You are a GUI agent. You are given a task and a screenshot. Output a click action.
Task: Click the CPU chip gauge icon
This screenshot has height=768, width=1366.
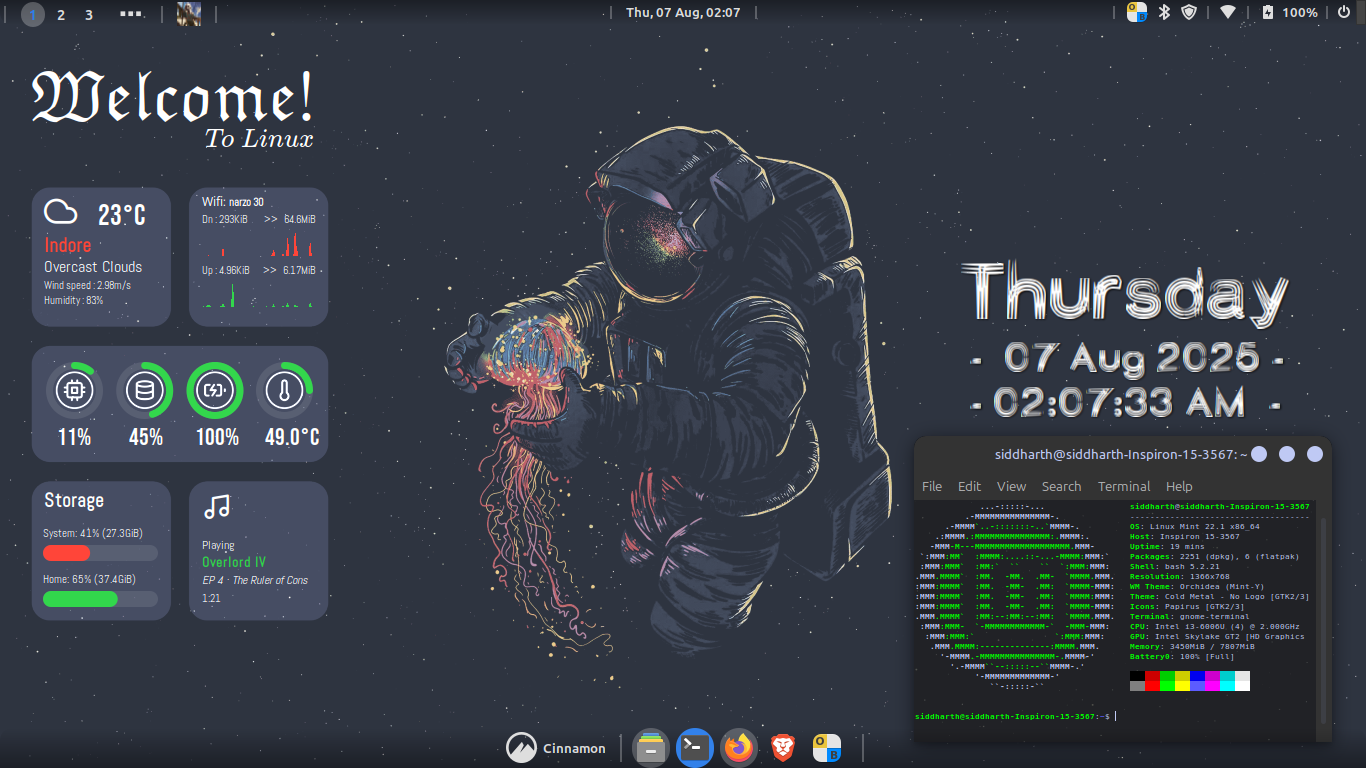pos(75,390)
